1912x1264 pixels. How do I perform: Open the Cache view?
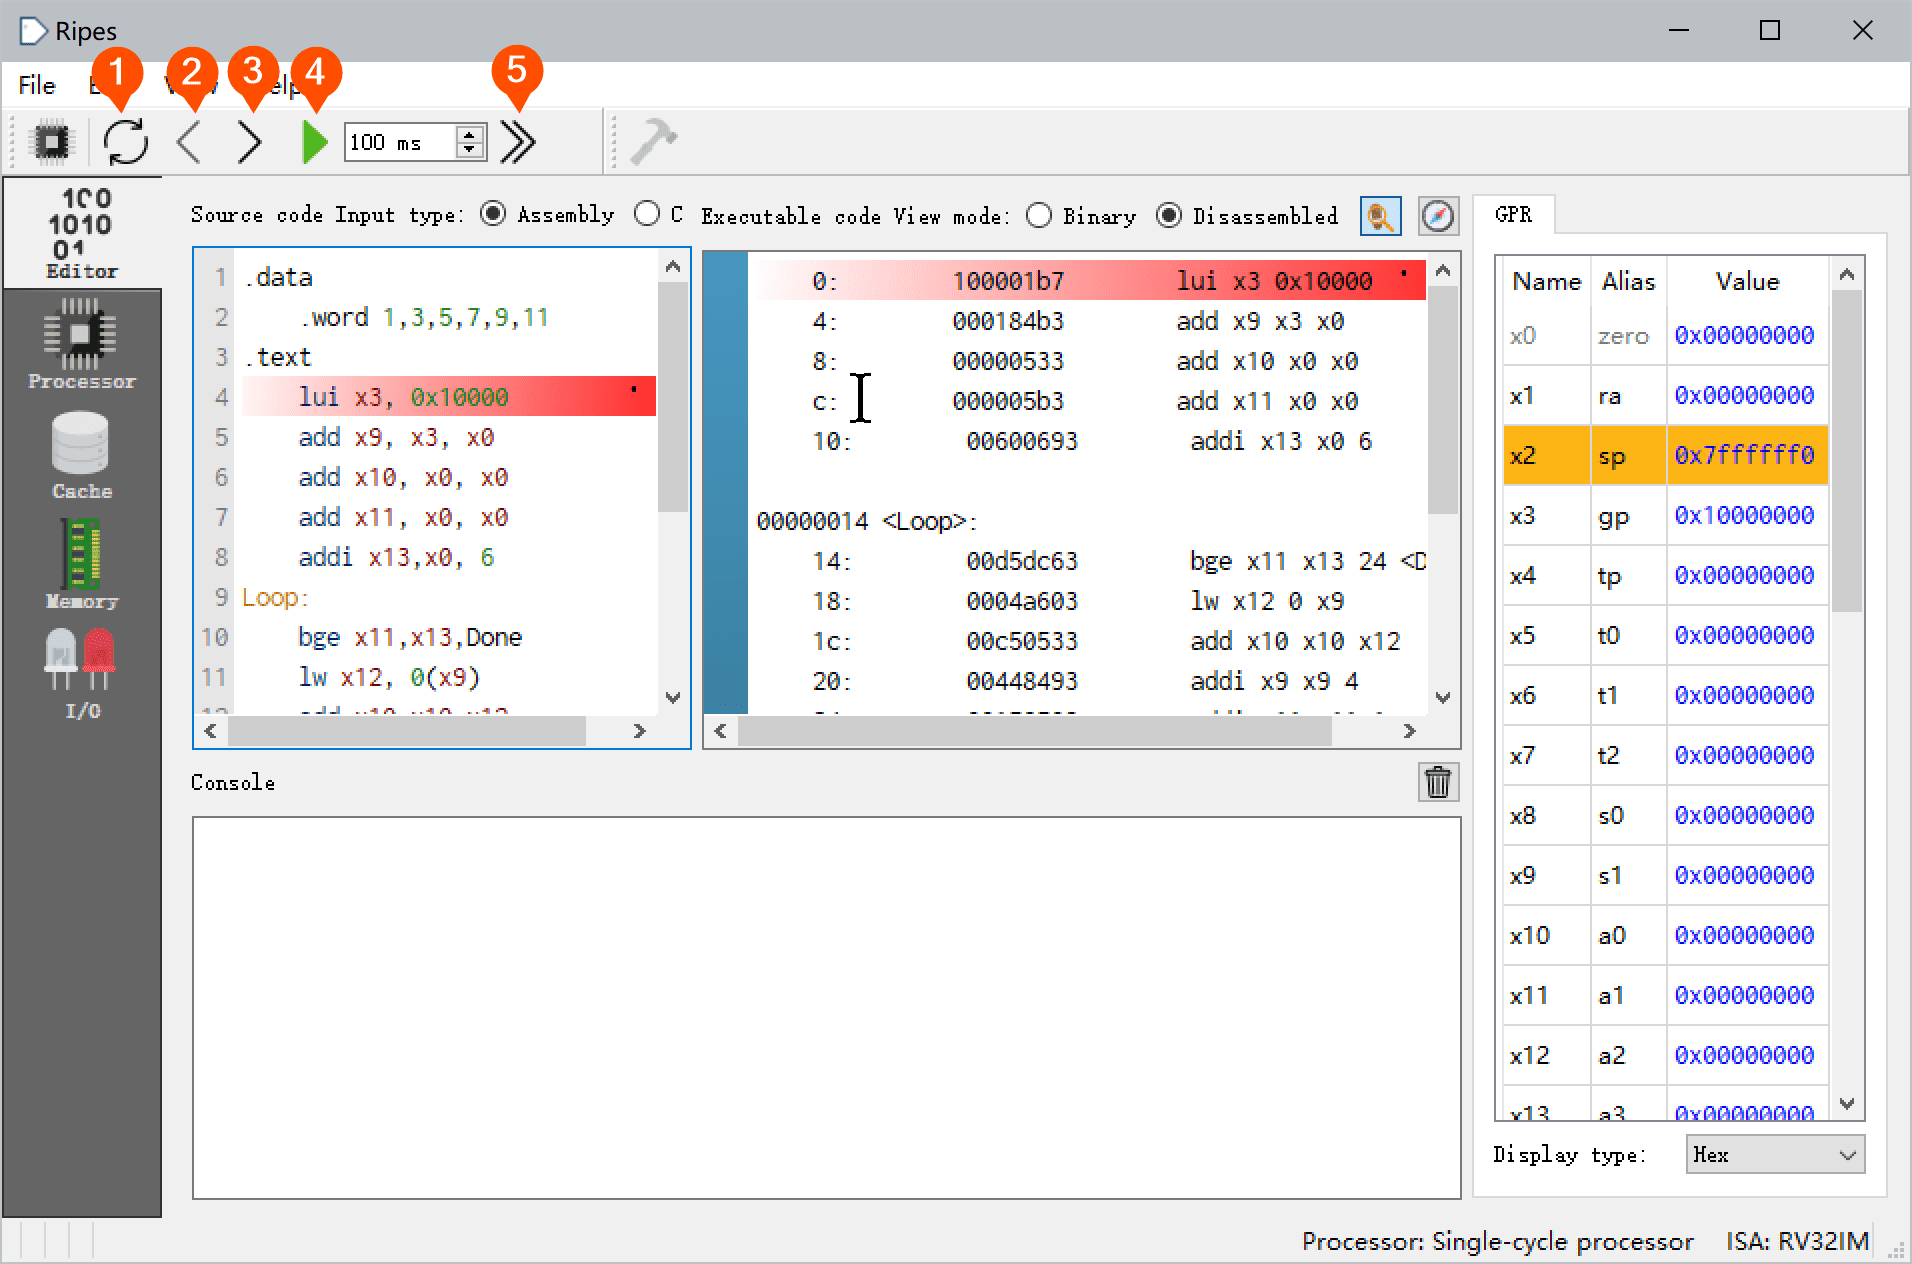tap(82, 456)
